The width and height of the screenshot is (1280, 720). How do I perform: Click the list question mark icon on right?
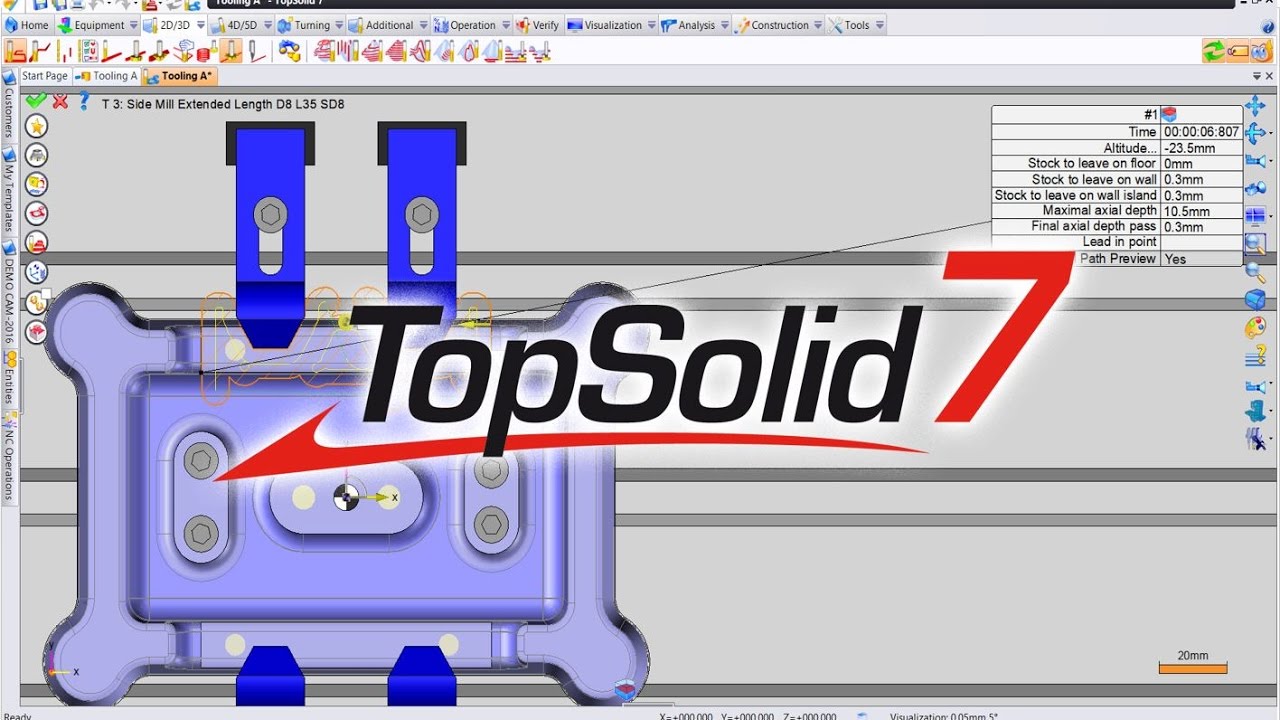tap(1255, 355)
